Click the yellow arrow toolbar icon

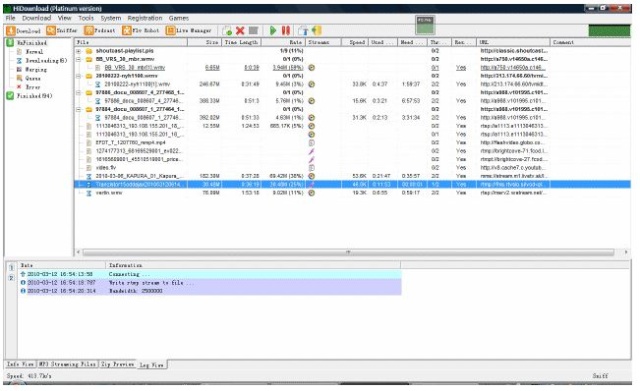(x=316, y=31)
